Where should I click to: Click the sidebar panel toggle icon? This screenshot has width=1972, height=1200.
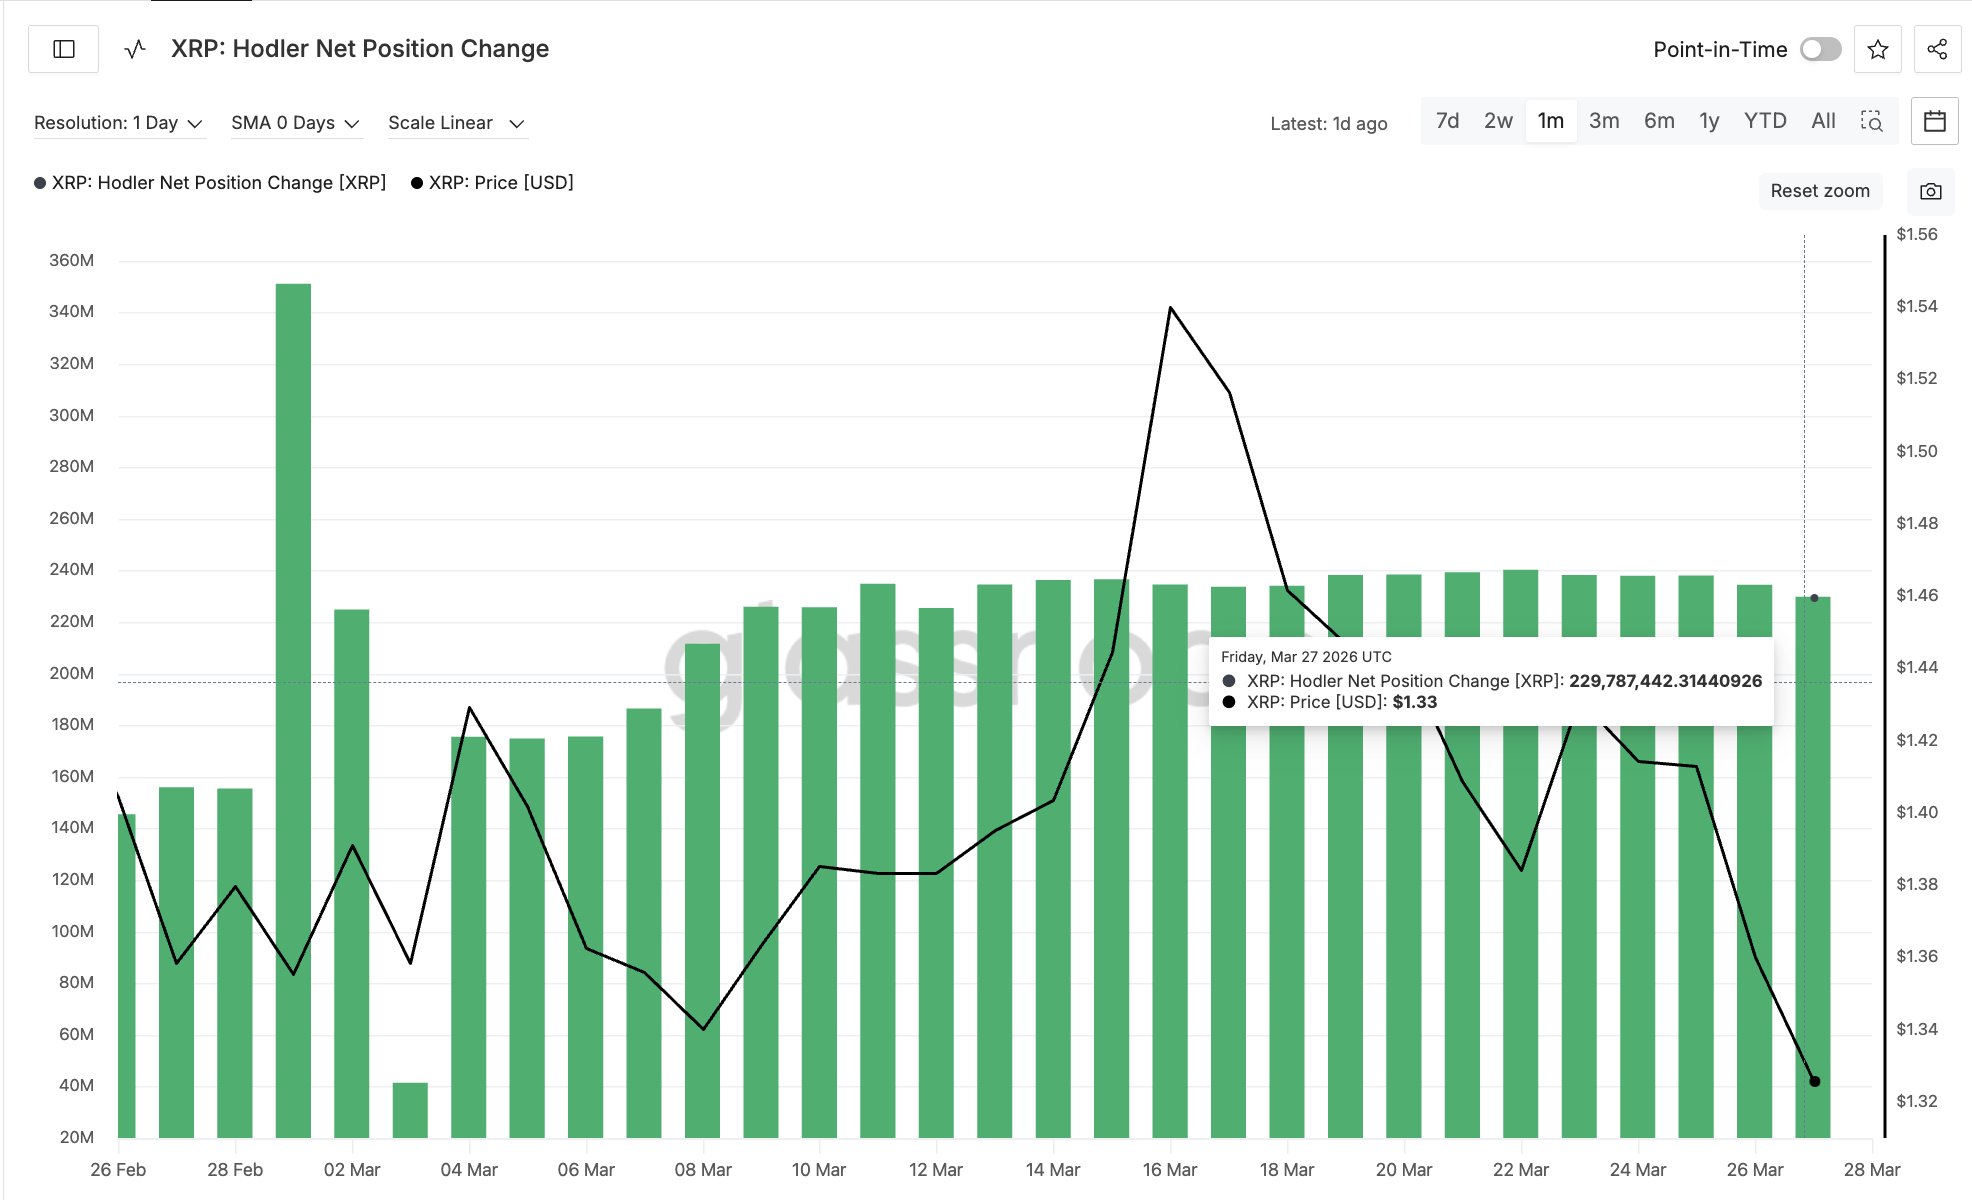tap(63, 48)
